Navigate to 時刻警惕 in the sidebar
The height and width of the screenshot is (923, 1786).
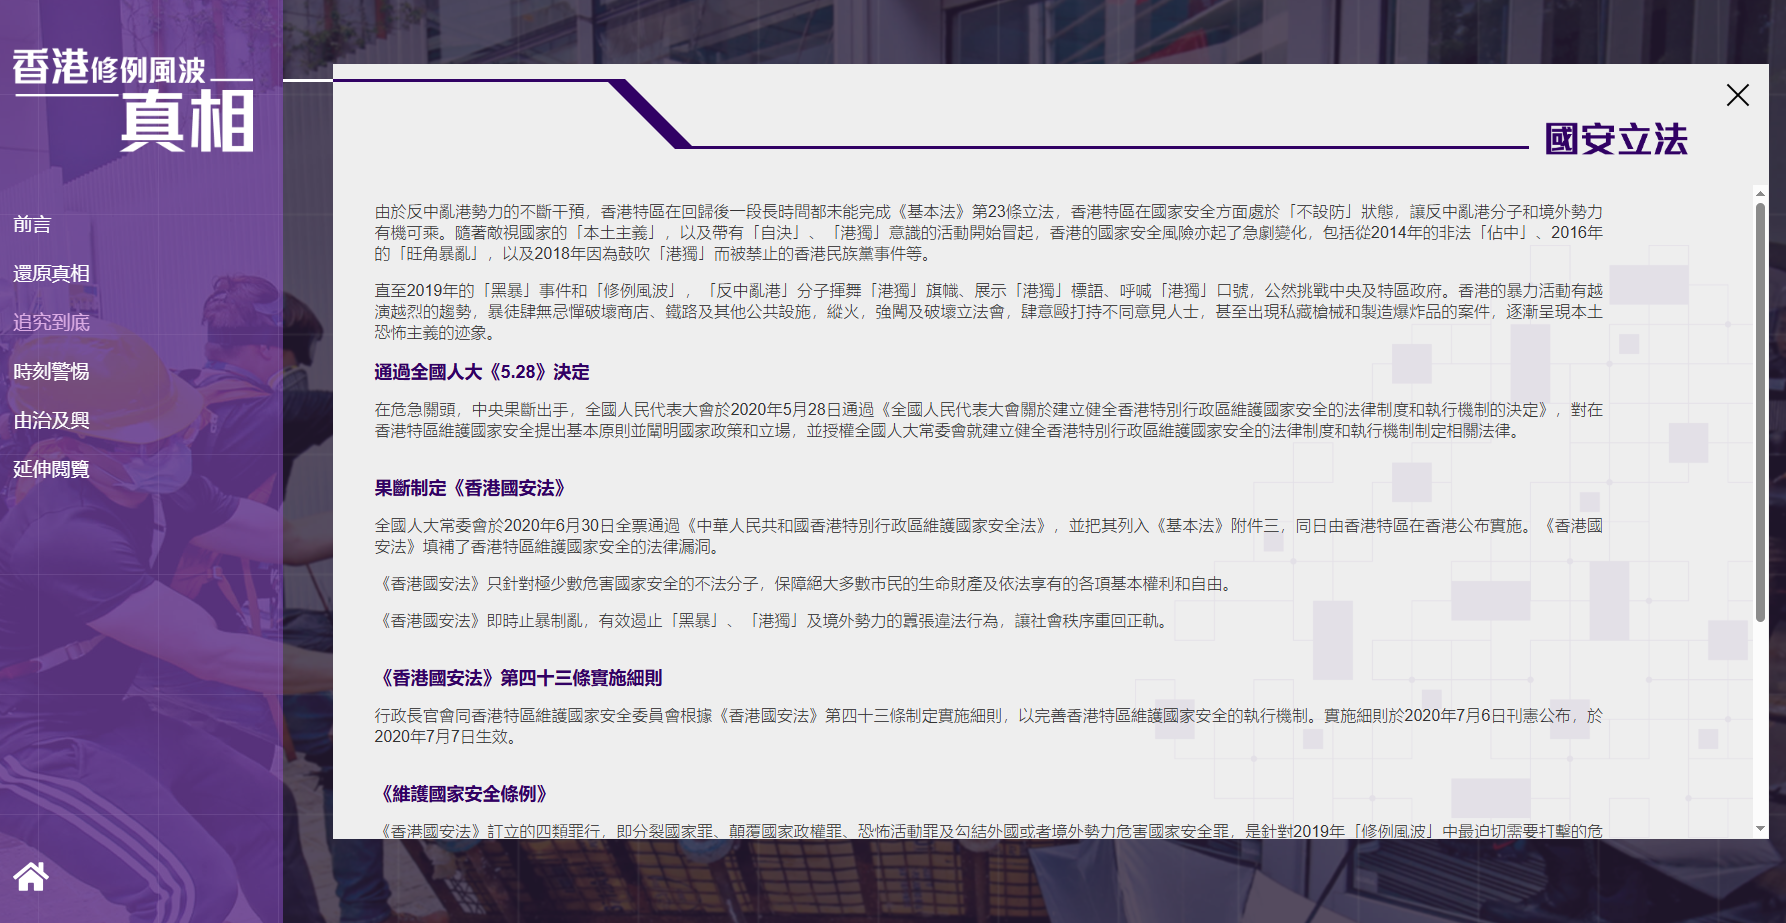pyautogui.click(x=51, y=371)
